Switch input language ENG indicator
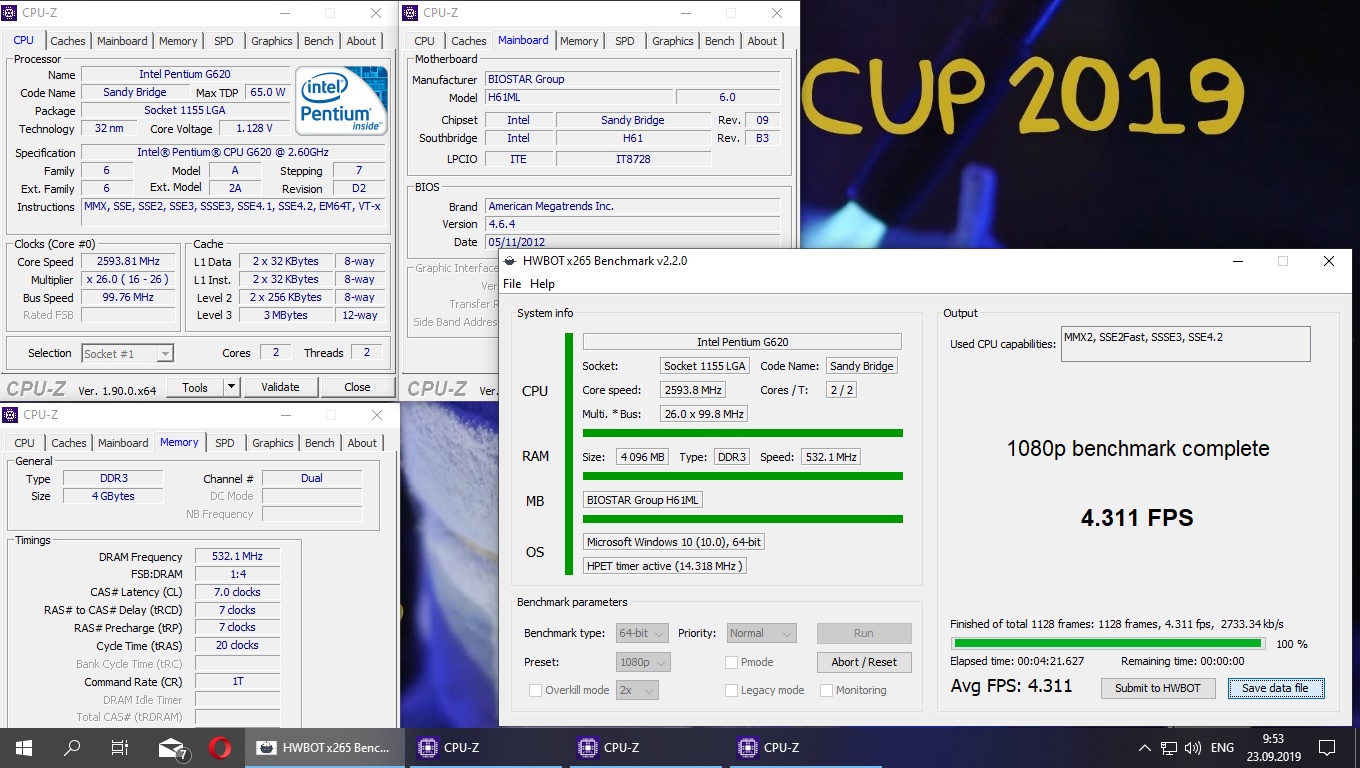 [1222, 747]
